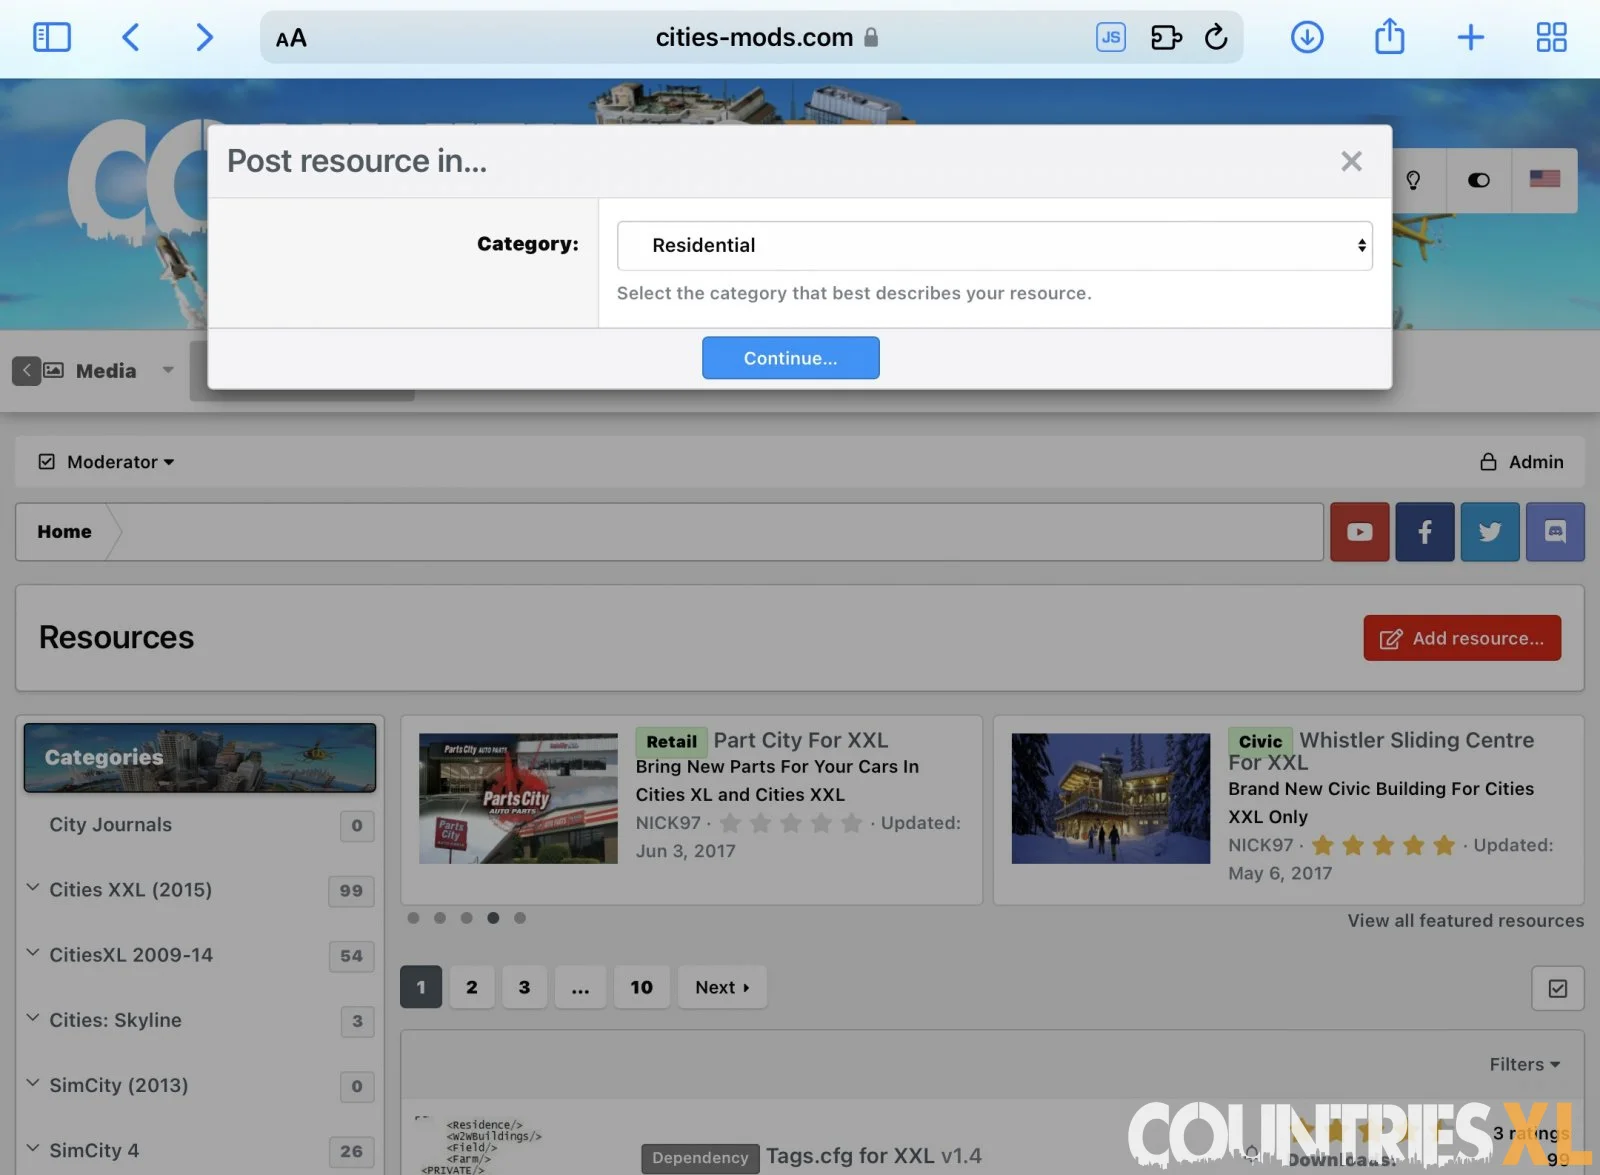The height and width of the screenshot is (1175, 1600).
Task: Open Whistler Sliding Centre thumbnail
Action: pos(1110,799)
